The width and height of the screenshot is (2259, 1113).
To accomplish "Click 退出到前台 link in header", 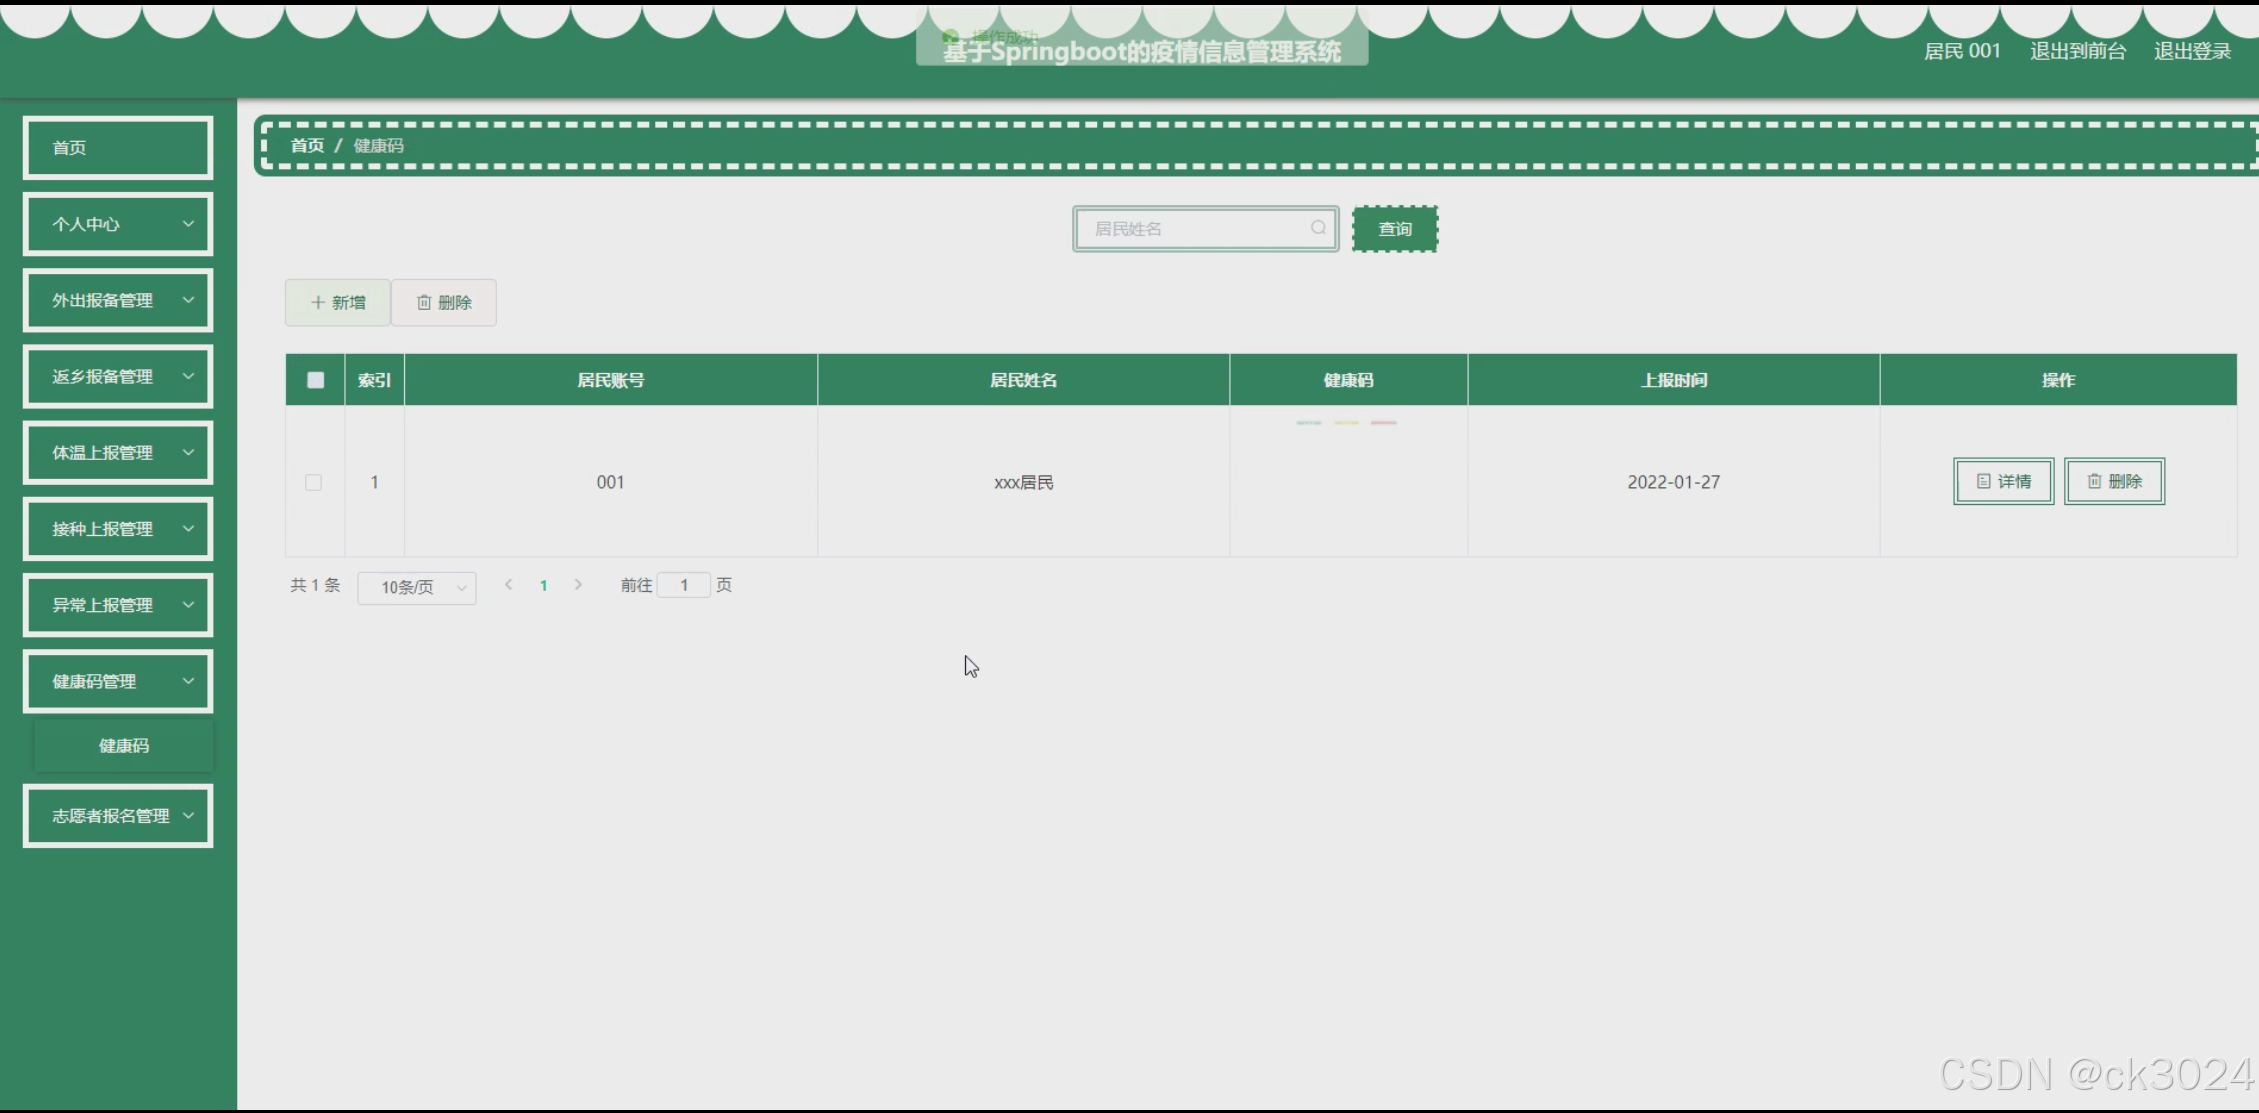I will [2077, 51].
